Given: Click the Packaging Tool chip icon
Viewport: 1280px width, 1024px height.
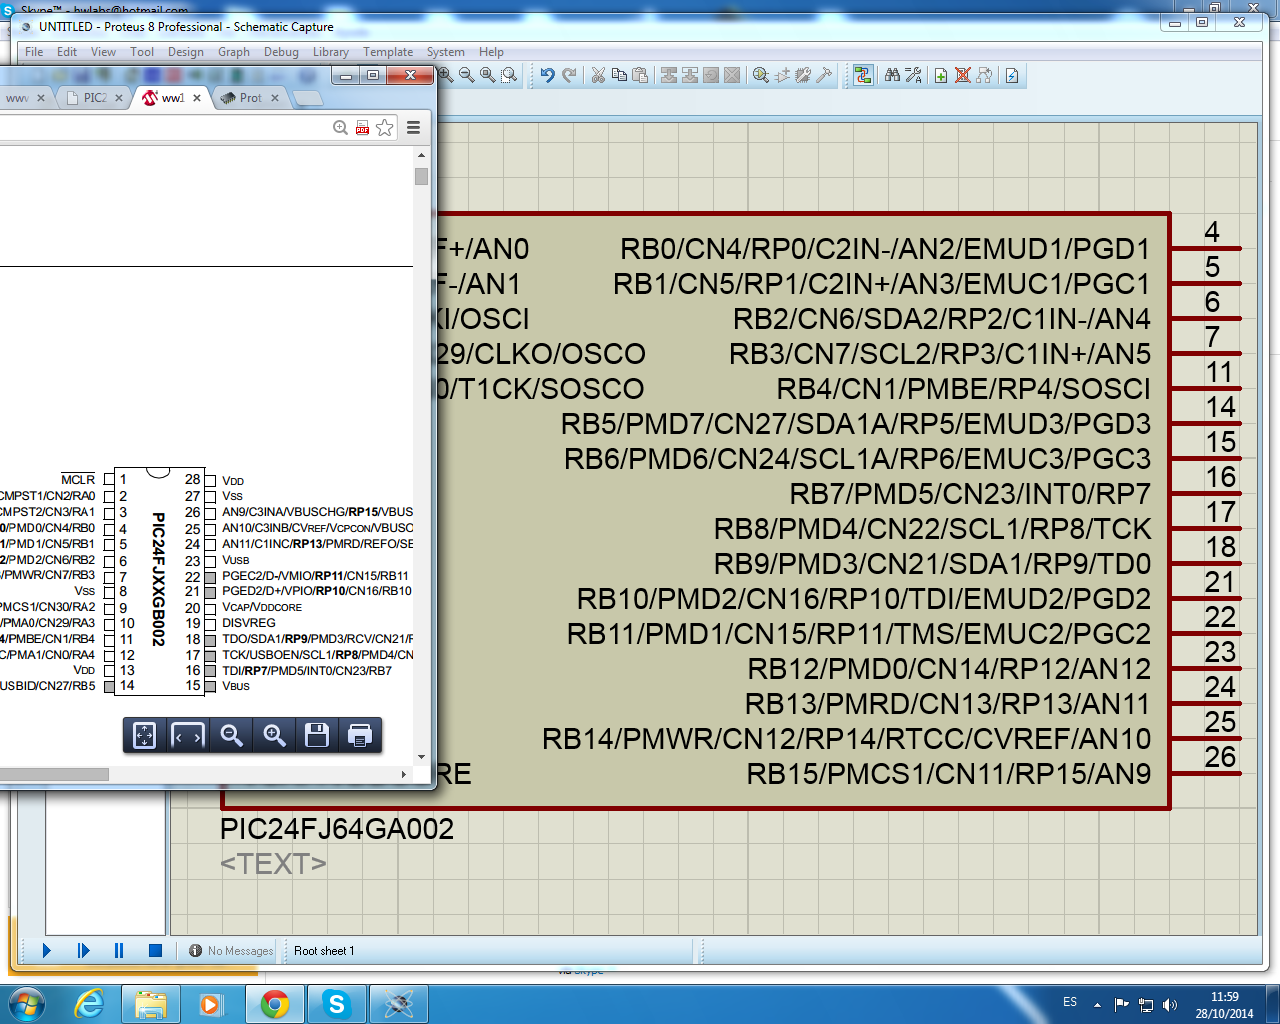Looking at the screenshot, I should point(803,75).
